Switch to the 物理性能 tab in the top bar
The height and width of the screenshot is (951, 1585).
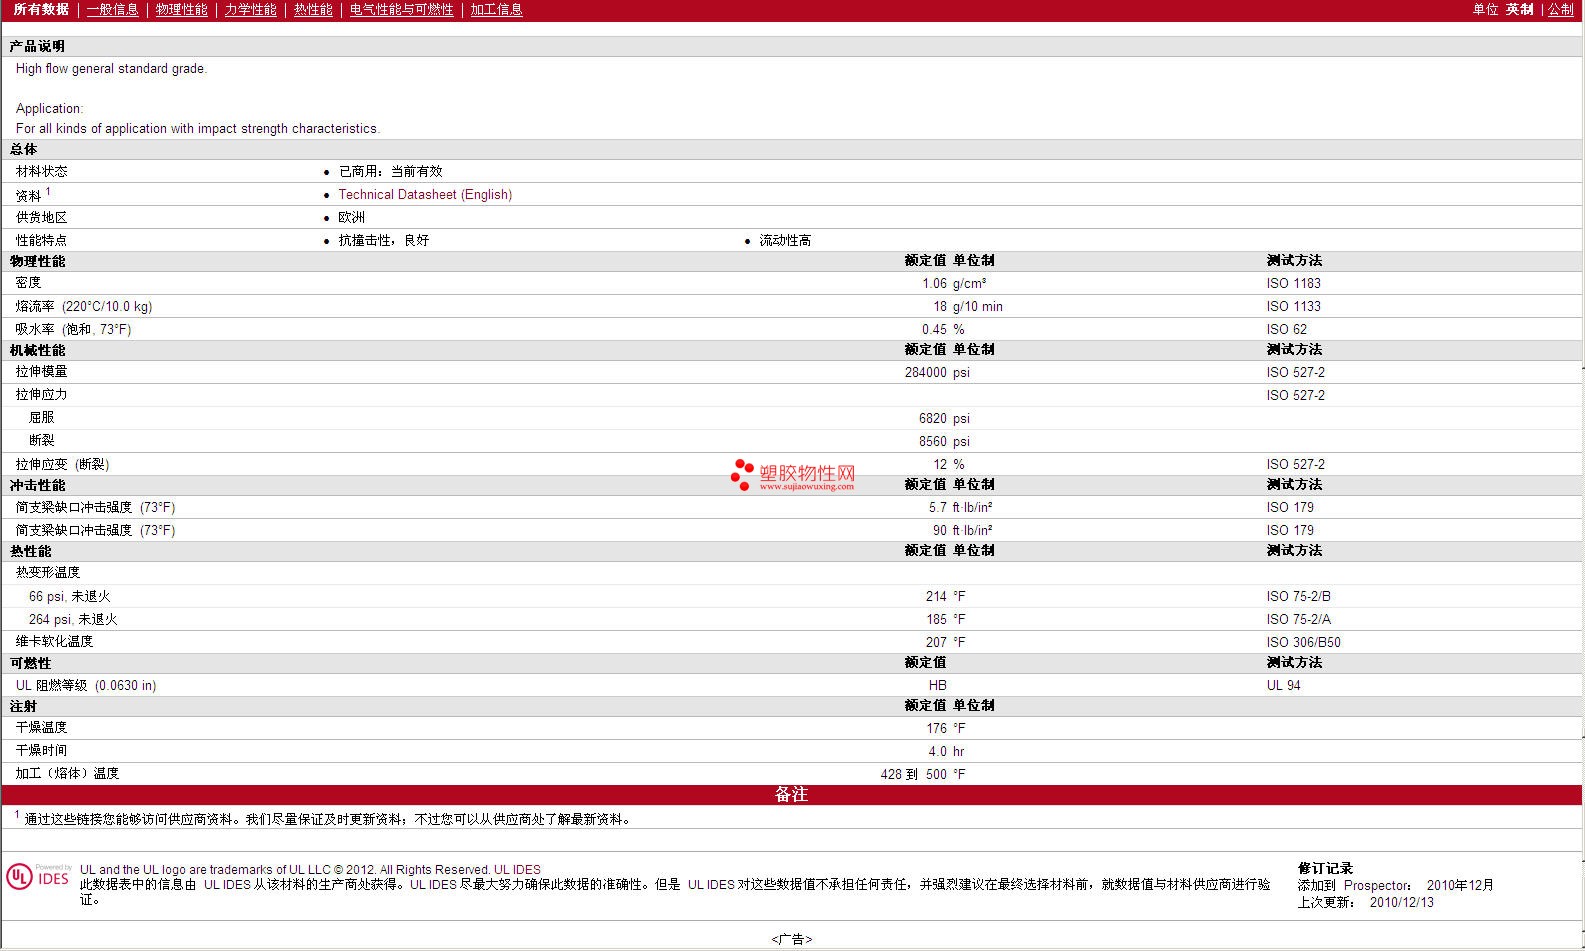(x=182, y=9)
